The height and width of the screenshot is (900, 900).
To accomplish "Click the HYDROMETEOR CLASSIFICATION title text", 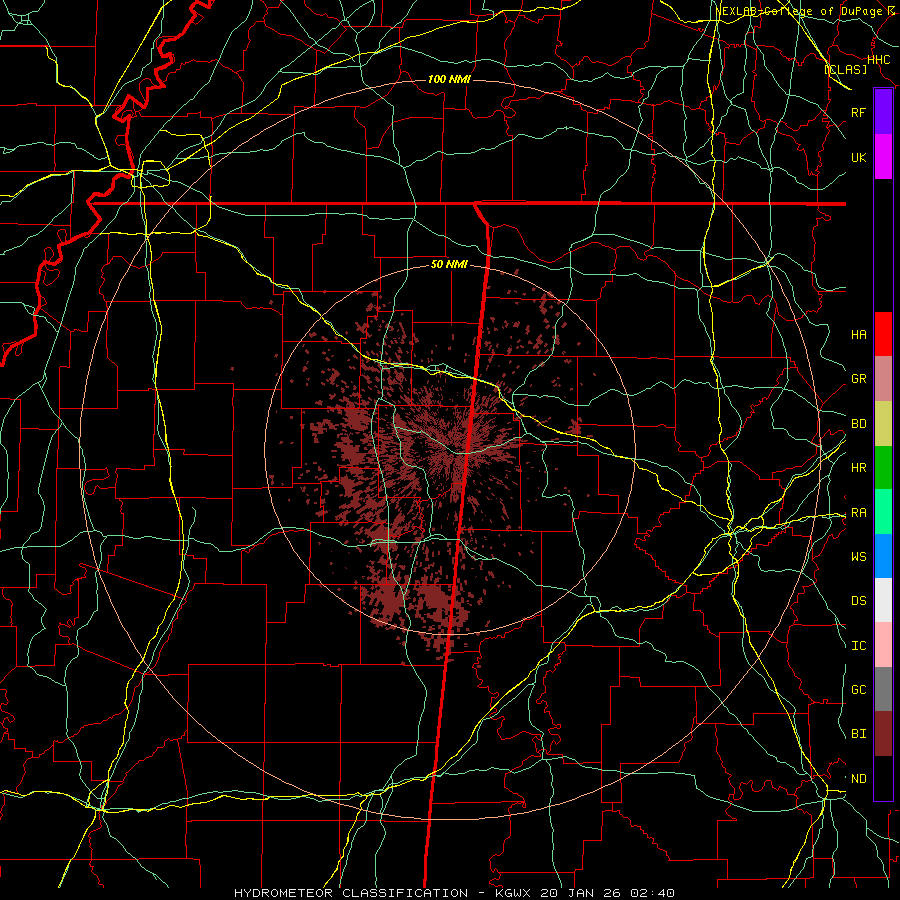I will 351,893.
